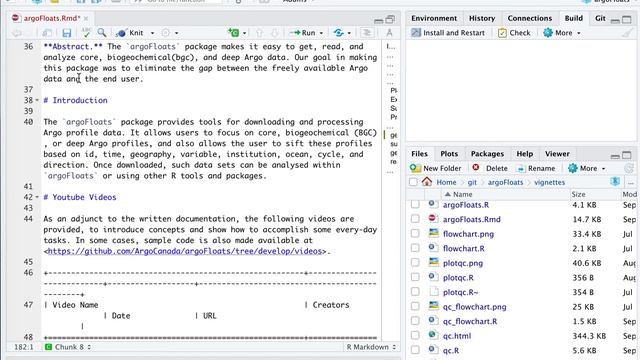This screenshot has height=360, width=640.
Task: Toggle document outline pane
Action: 366,33
